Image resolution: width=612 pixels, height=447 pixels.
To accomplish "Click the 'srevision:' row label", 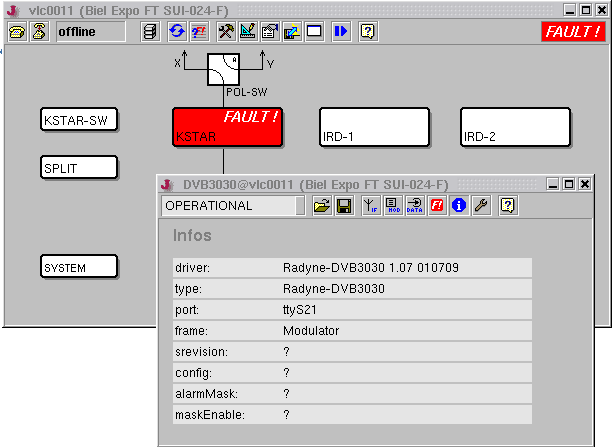I will click(201, 352).
